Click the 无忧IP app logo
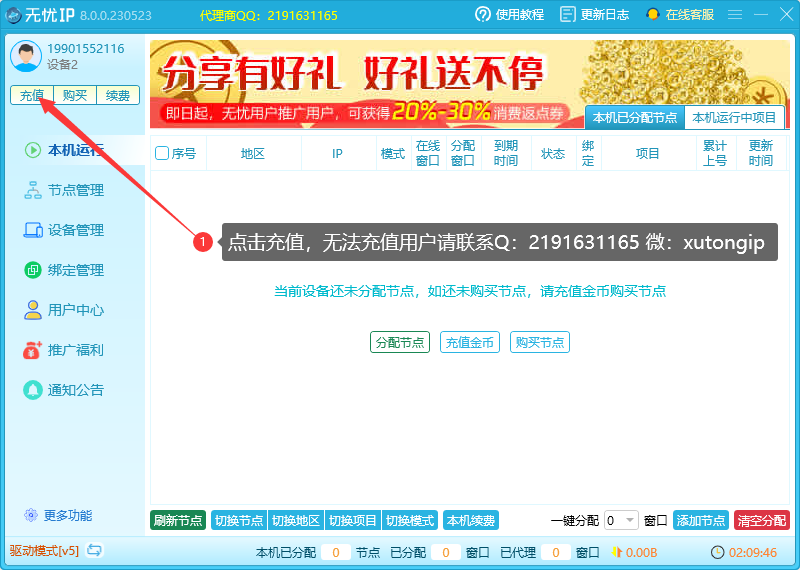This screenshot has width=800, height=570. pyautogui.click(x=13, y=15)
